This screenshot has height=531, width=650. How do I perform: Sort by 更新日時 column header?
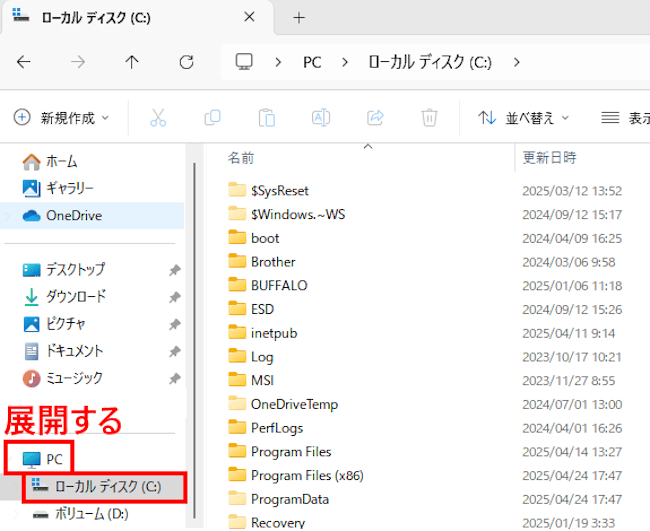[549, 158]
